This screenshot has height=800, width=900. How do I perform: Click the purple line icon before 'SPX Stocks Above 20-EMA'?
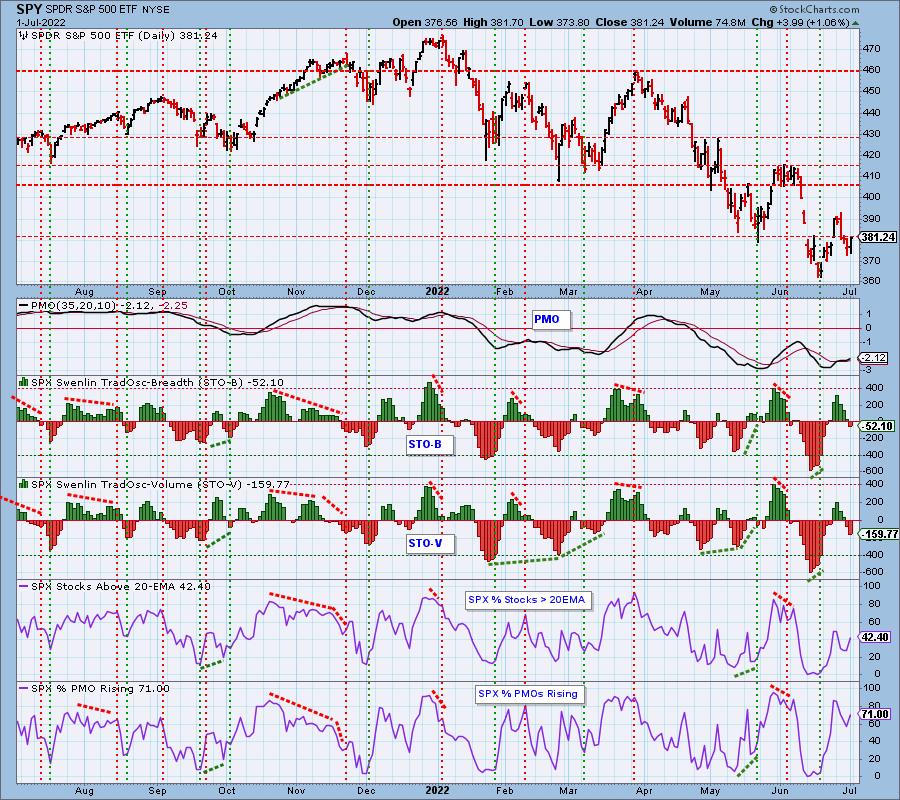tap(24, 587)
